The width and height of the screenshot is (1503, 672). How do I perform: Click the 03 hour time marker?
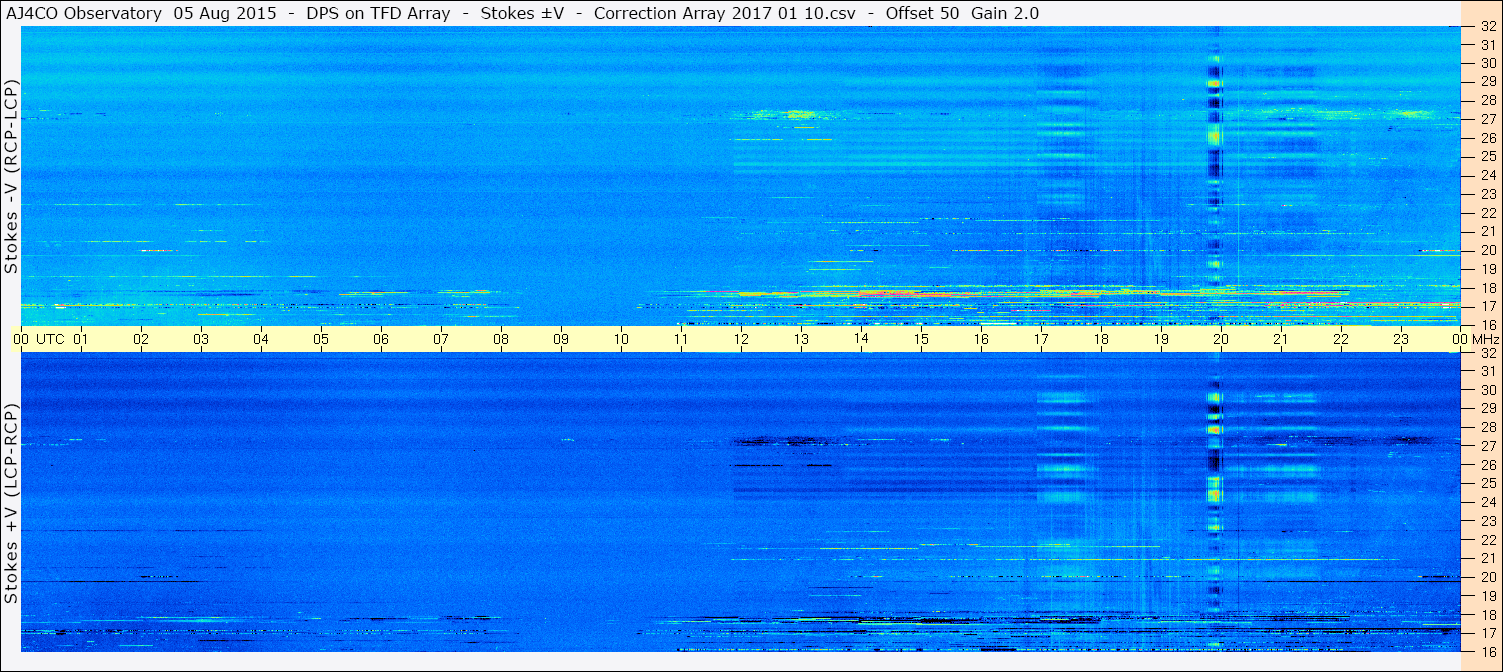[201, 339]
